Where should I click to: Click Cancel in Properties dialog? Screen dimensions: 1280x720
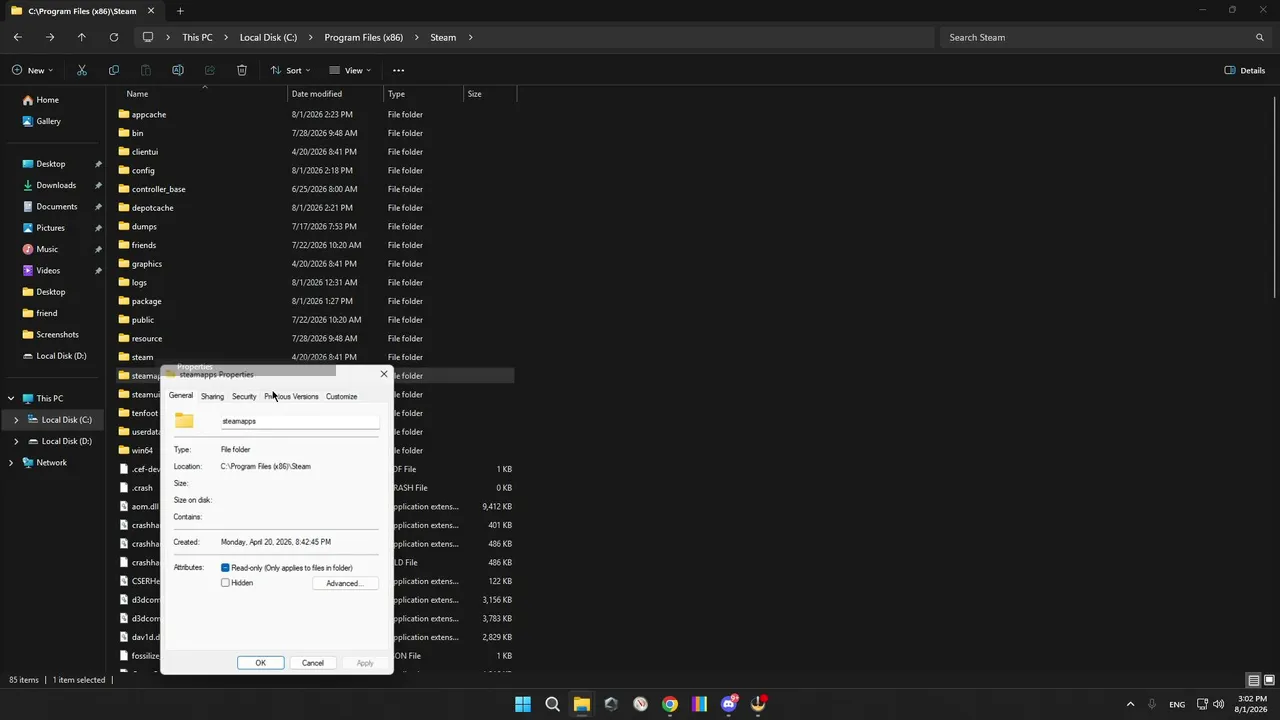313,663
